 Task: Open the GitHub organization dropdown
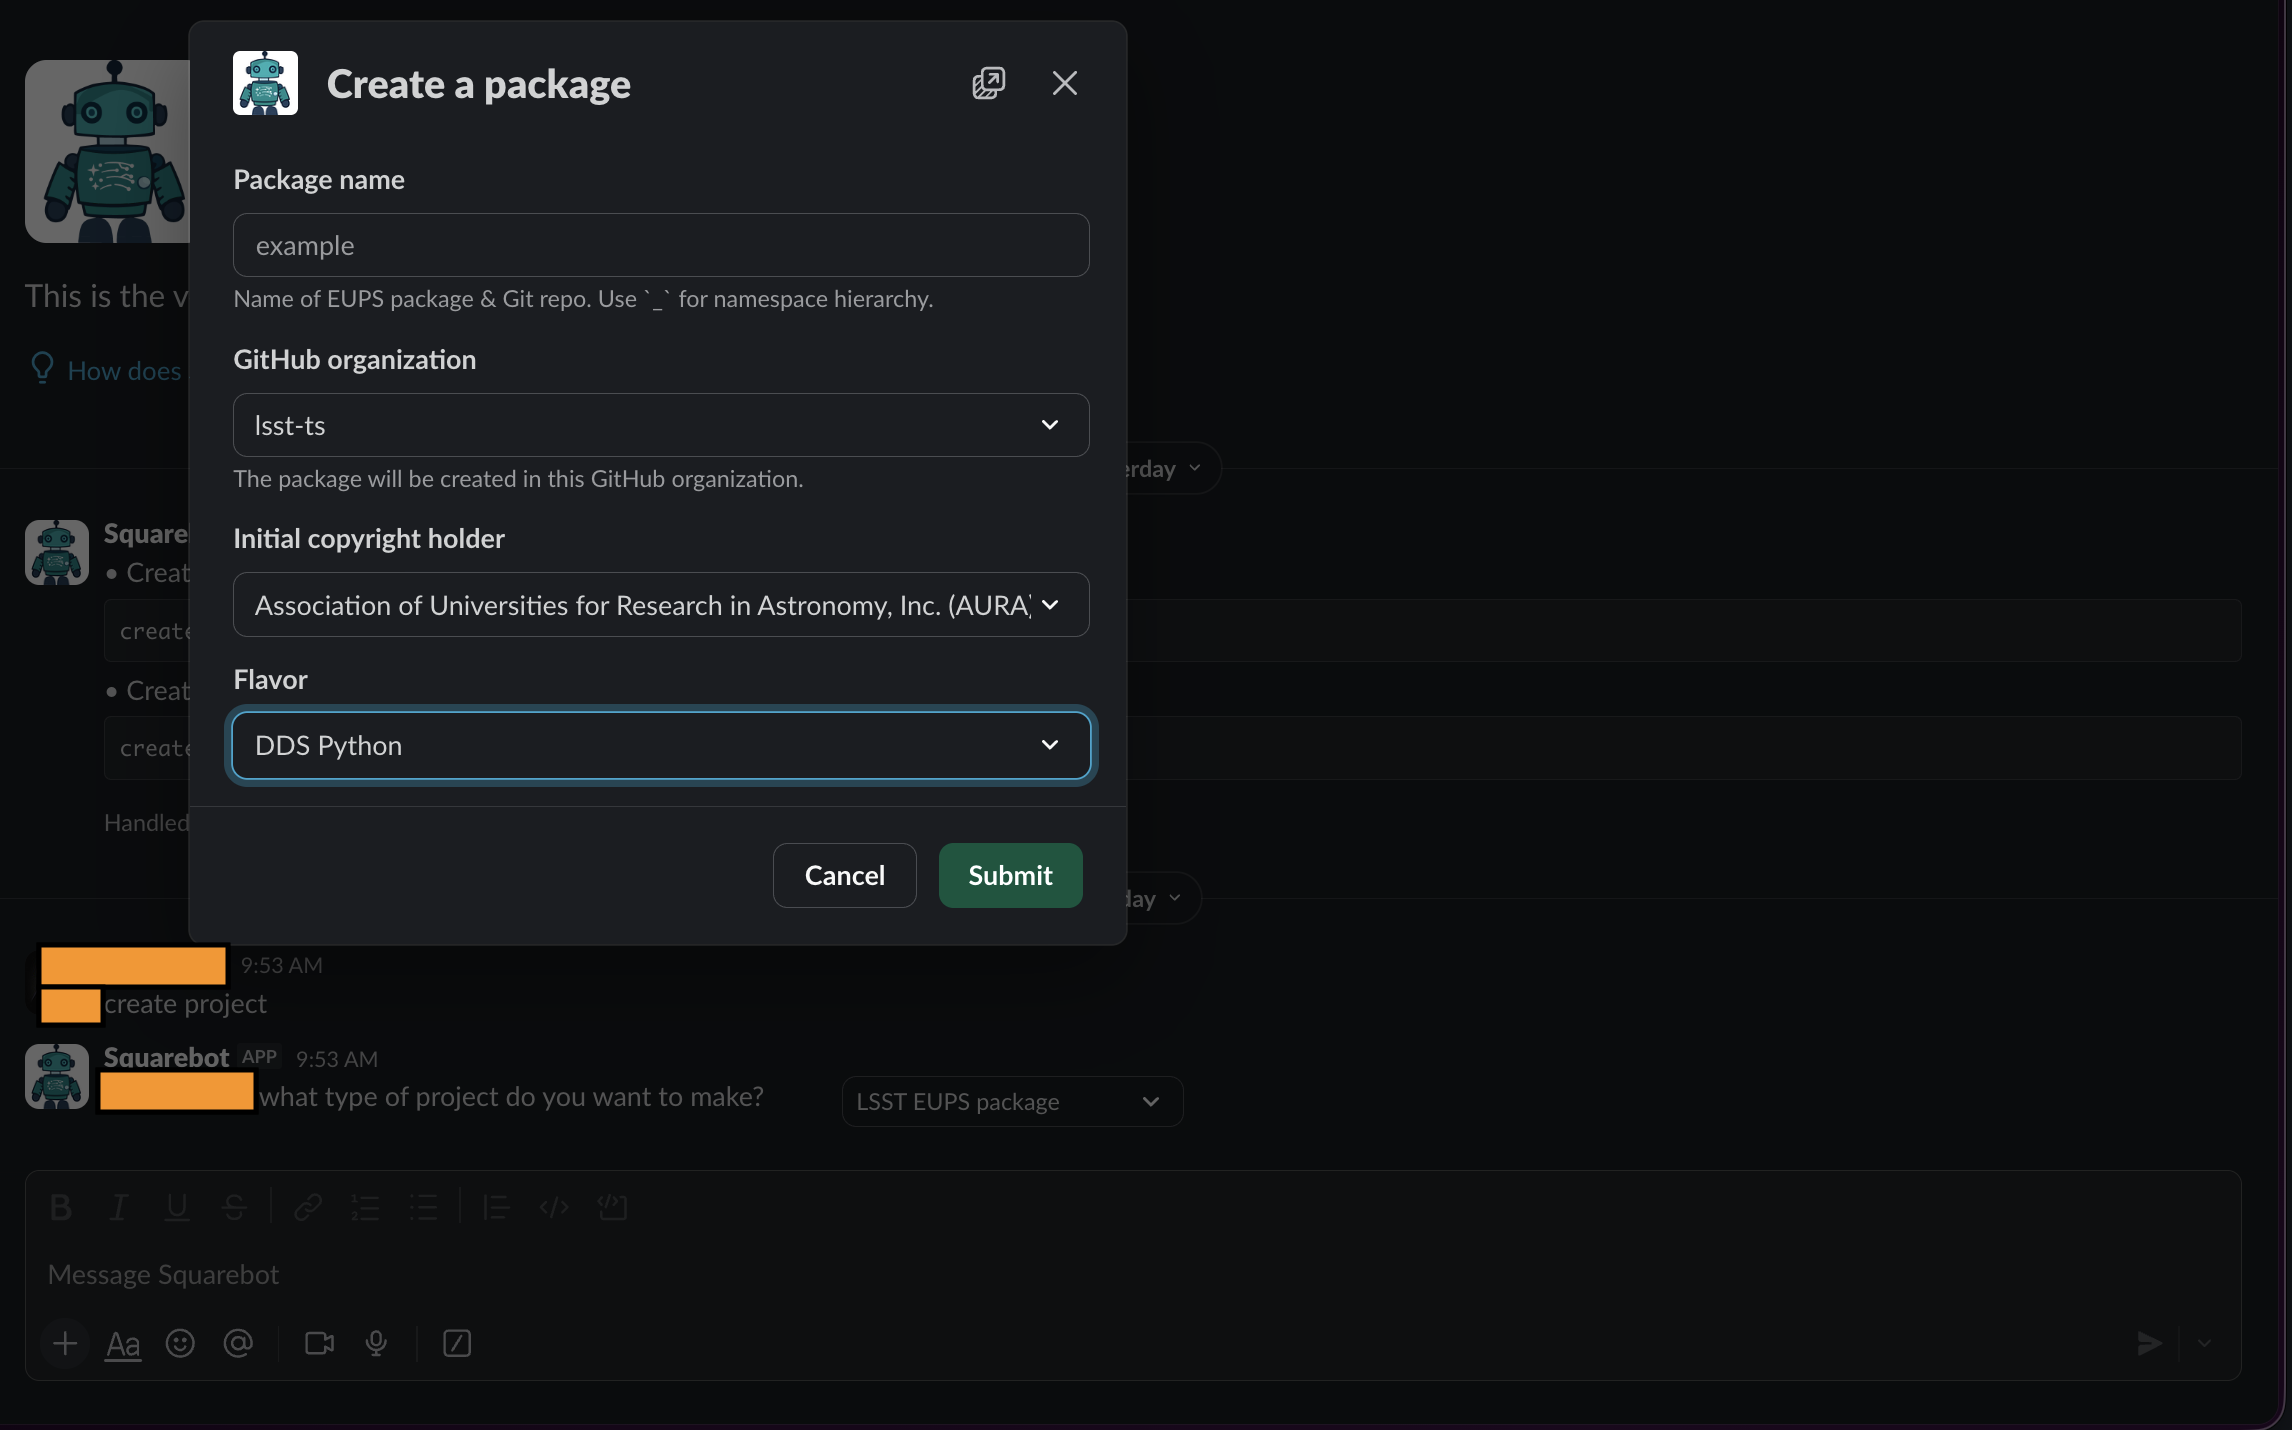[x=661, y=425]
